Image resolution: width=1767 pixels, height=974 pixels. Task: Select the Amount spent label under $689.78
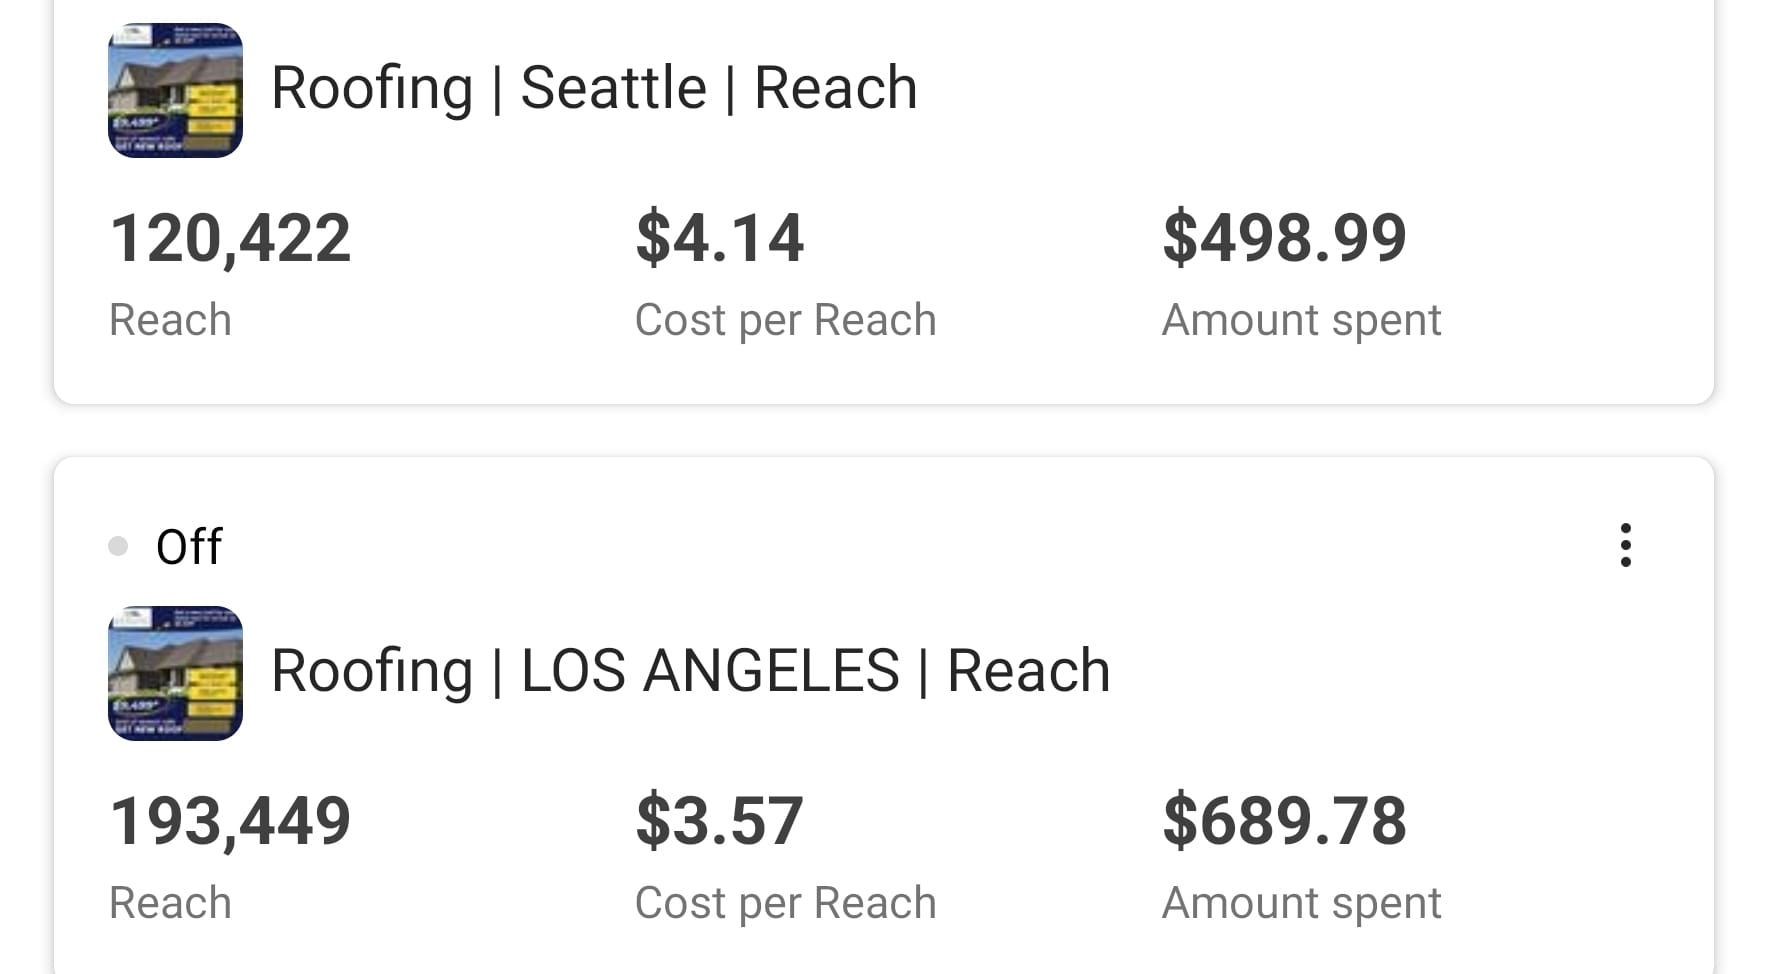click(x=1301, y=903)
